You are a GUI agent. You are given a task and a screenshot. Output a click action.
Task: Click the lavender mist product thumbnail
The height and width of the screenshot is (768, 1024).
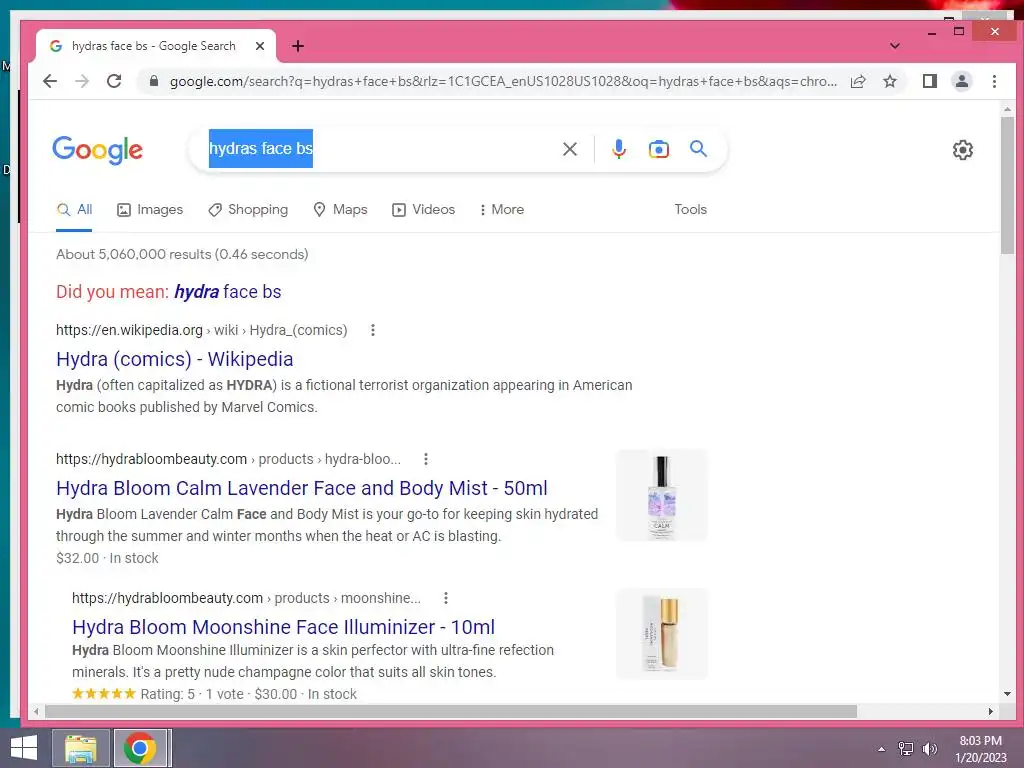[x=662, y=496]
